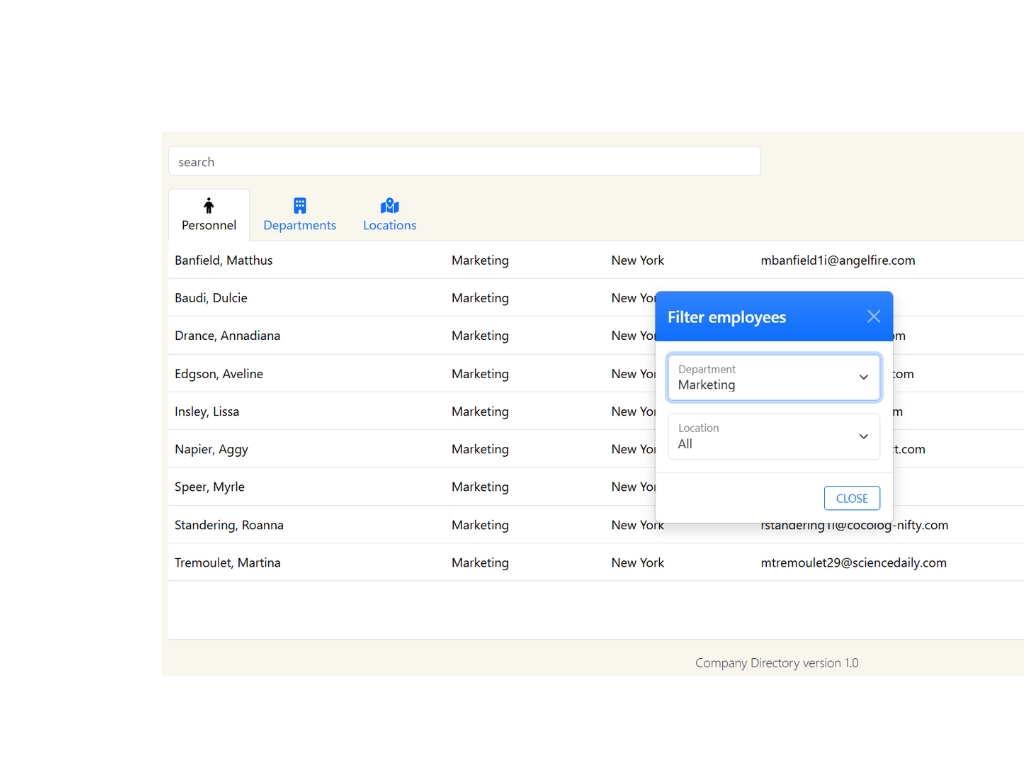
Task: Click the CLOSE button in the filter dialog
Action: pyautogui.click(x=851, y=497)
